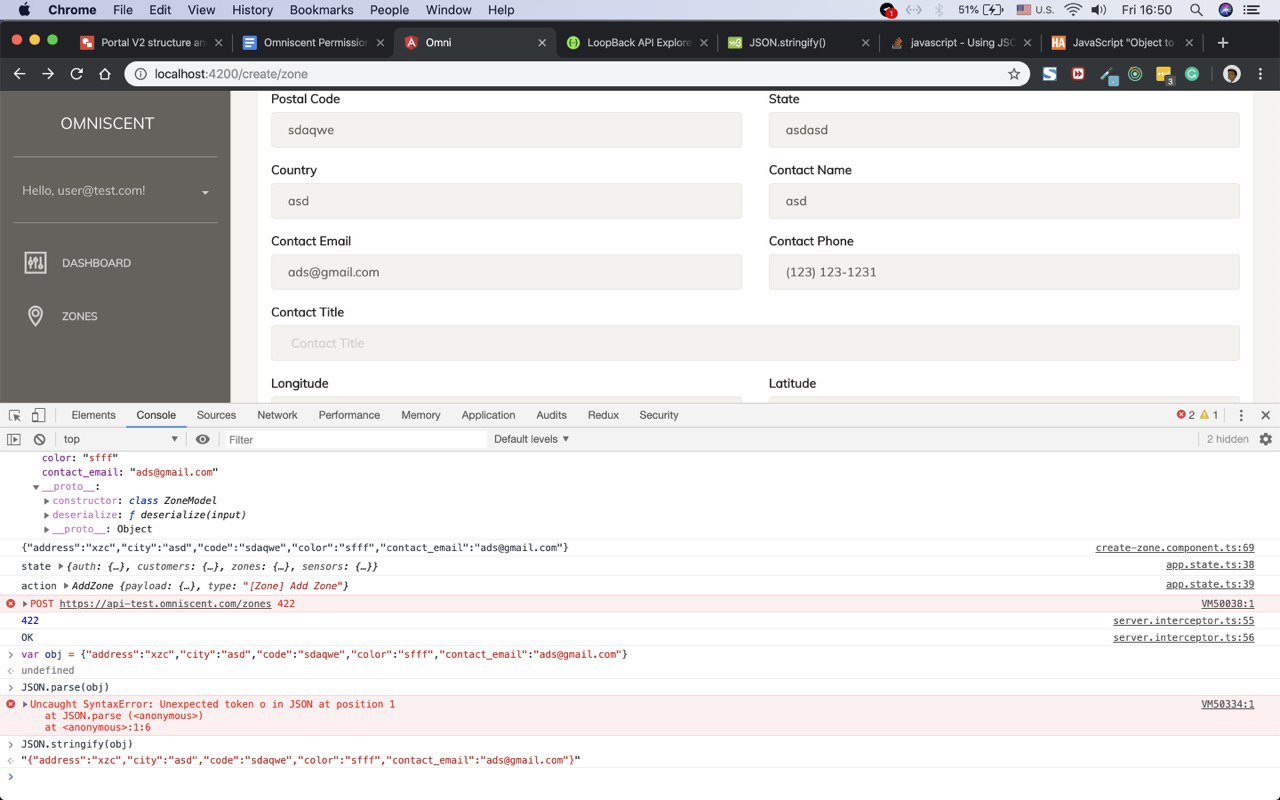The image size is (1280, 800).
Task: Click the Zones location pin icon
Action: [x=35, y=316]
